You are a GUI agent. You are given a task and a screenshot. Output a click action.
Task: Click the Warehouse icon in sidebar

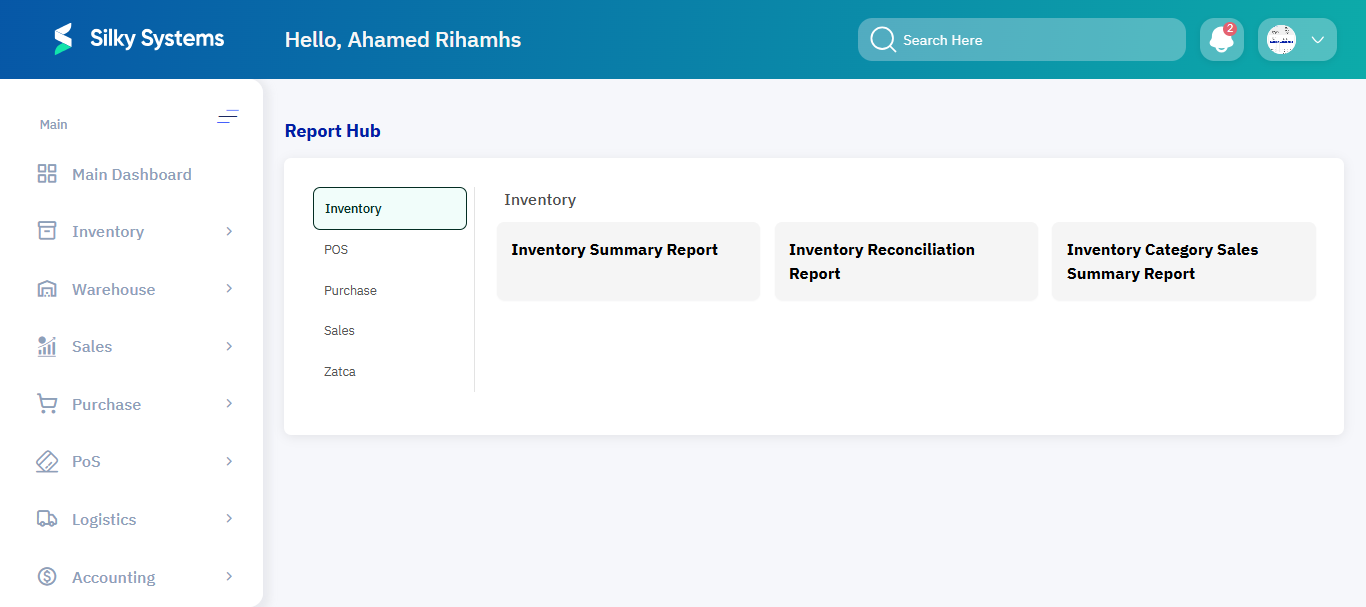[46, 288]
